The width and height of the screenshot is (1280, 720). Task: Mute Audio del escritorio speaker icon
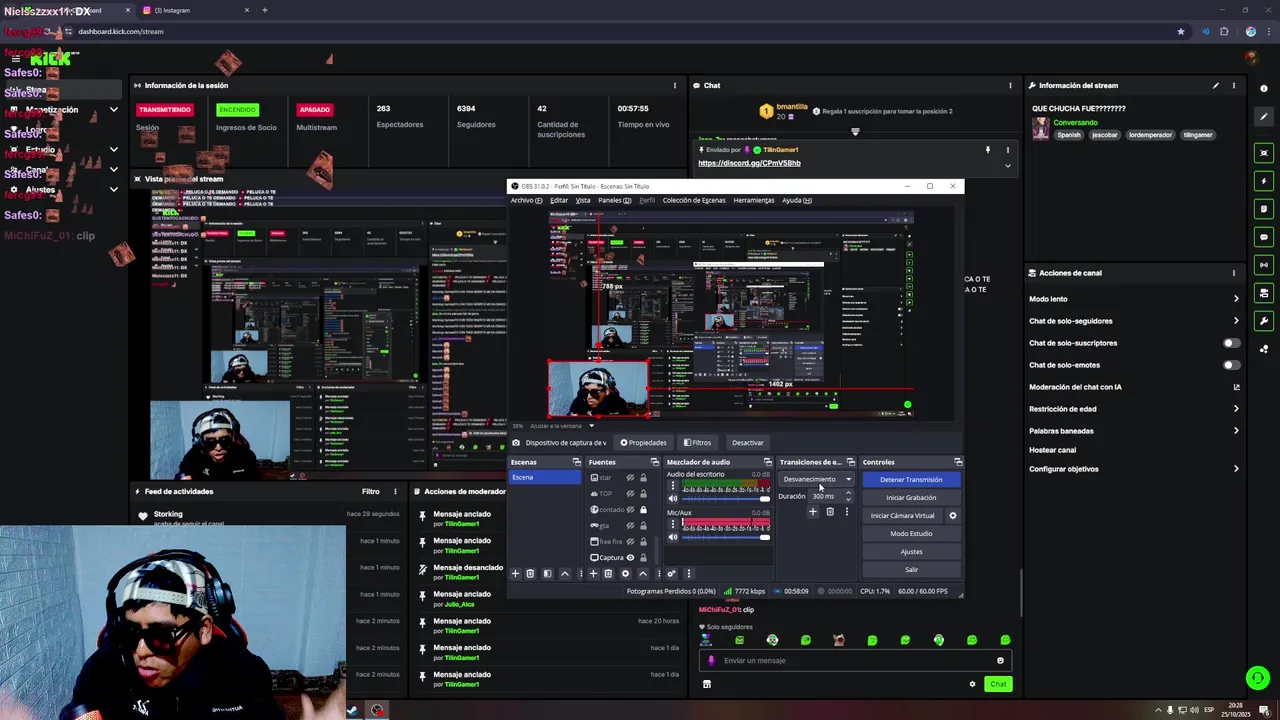672,499
